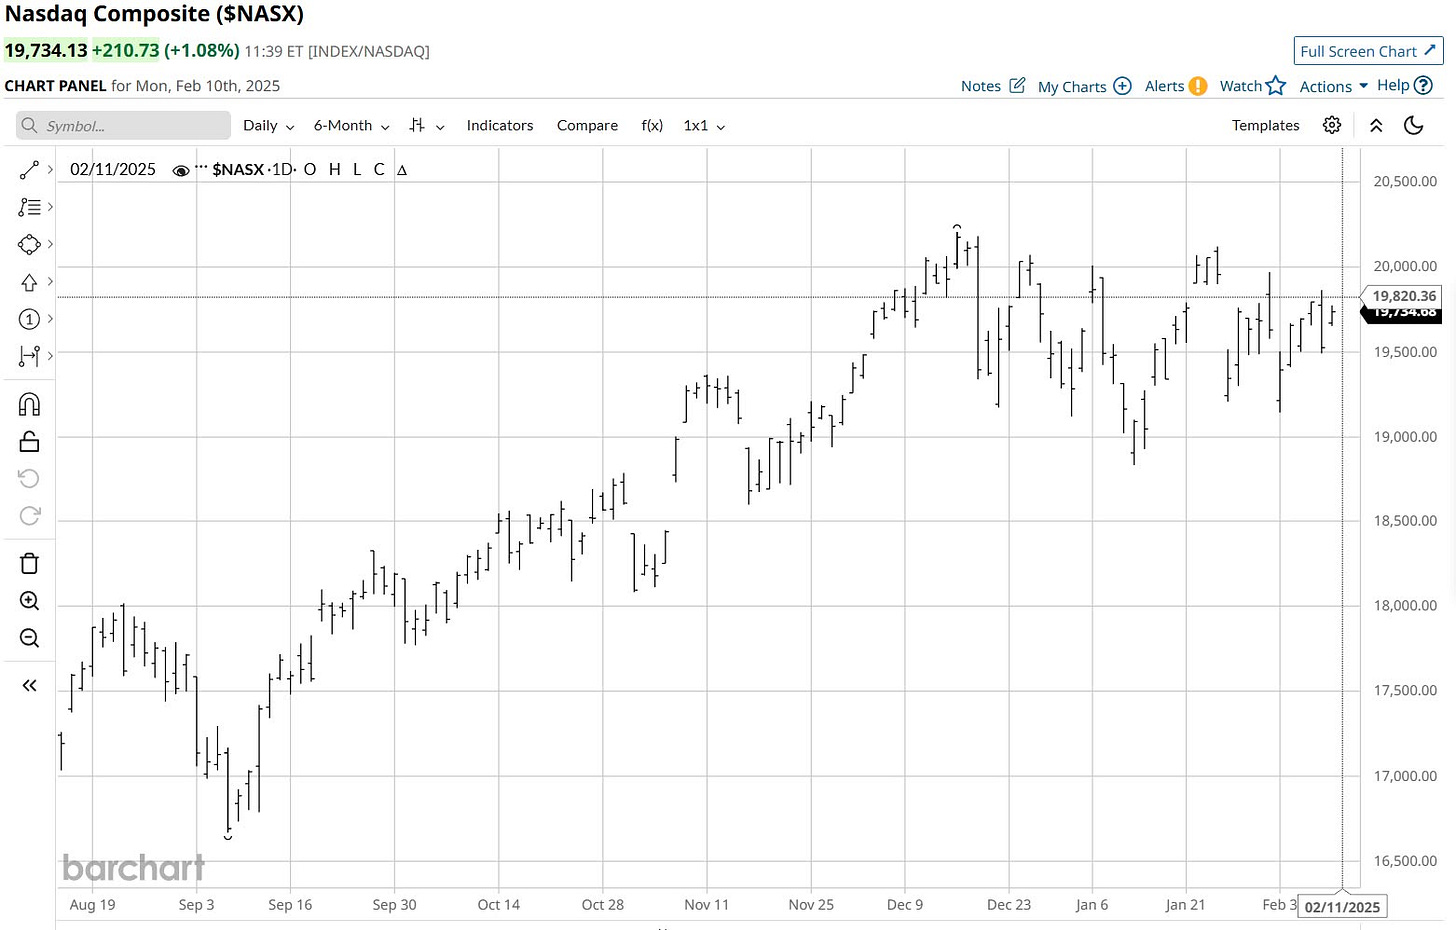The width and height of the screenshot is (1456, 930).
Task: Select the shapes drawing tool
Action: tap(29, 244)
